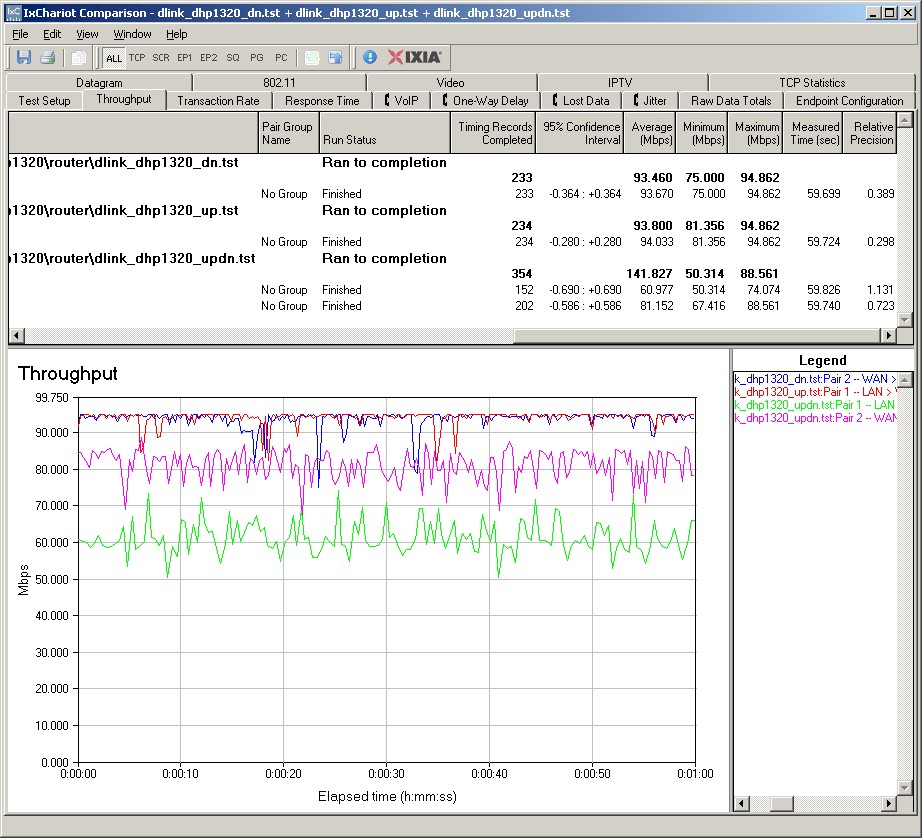Switch to the Datagram tab
Viewport: 922px width, 838px height.
pos(99,82)
